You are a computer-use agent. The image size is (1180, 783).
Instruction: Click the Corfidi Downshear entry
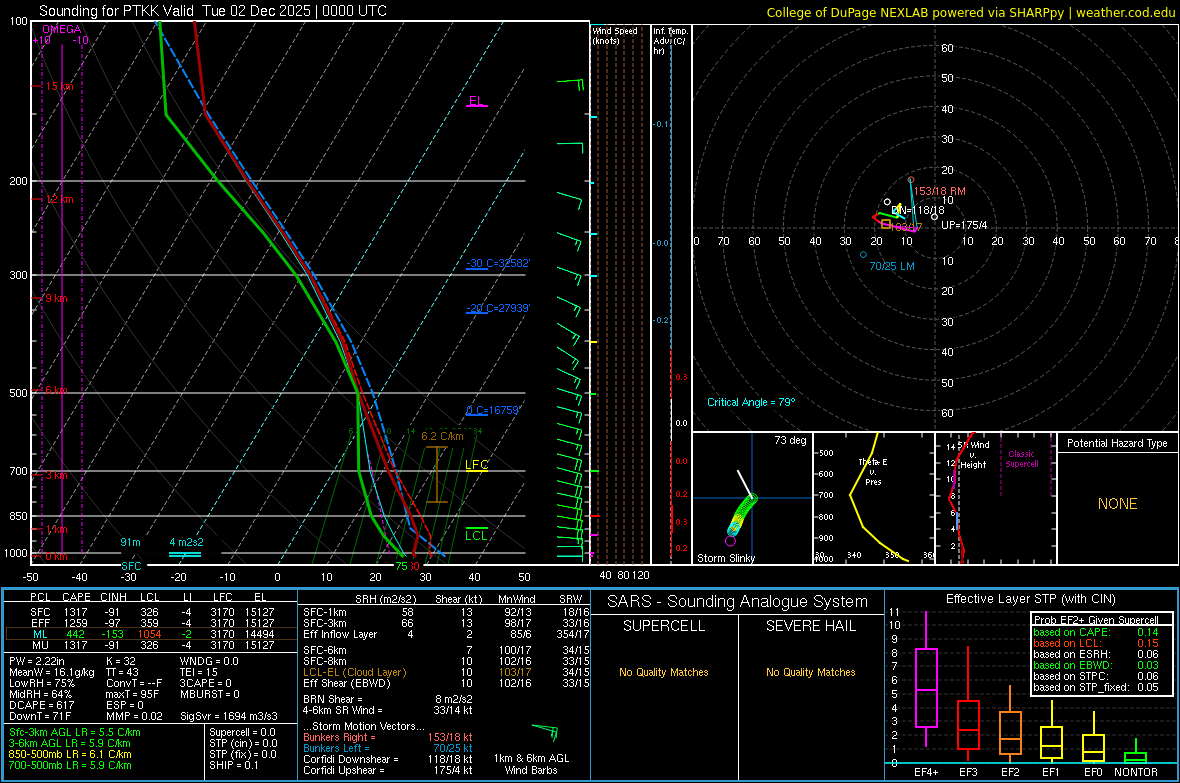click(388, 759)
